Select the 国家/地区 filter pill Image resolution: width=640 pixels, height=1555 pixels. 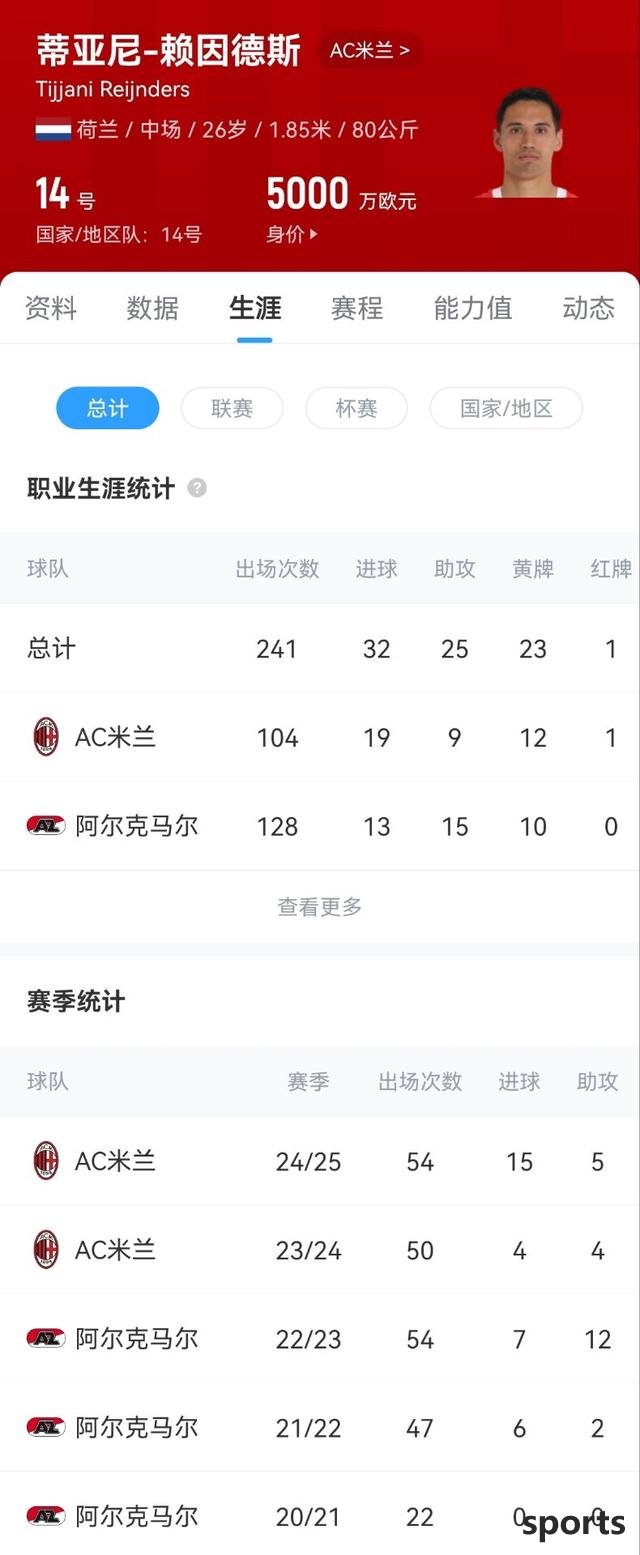coord(506,408)
